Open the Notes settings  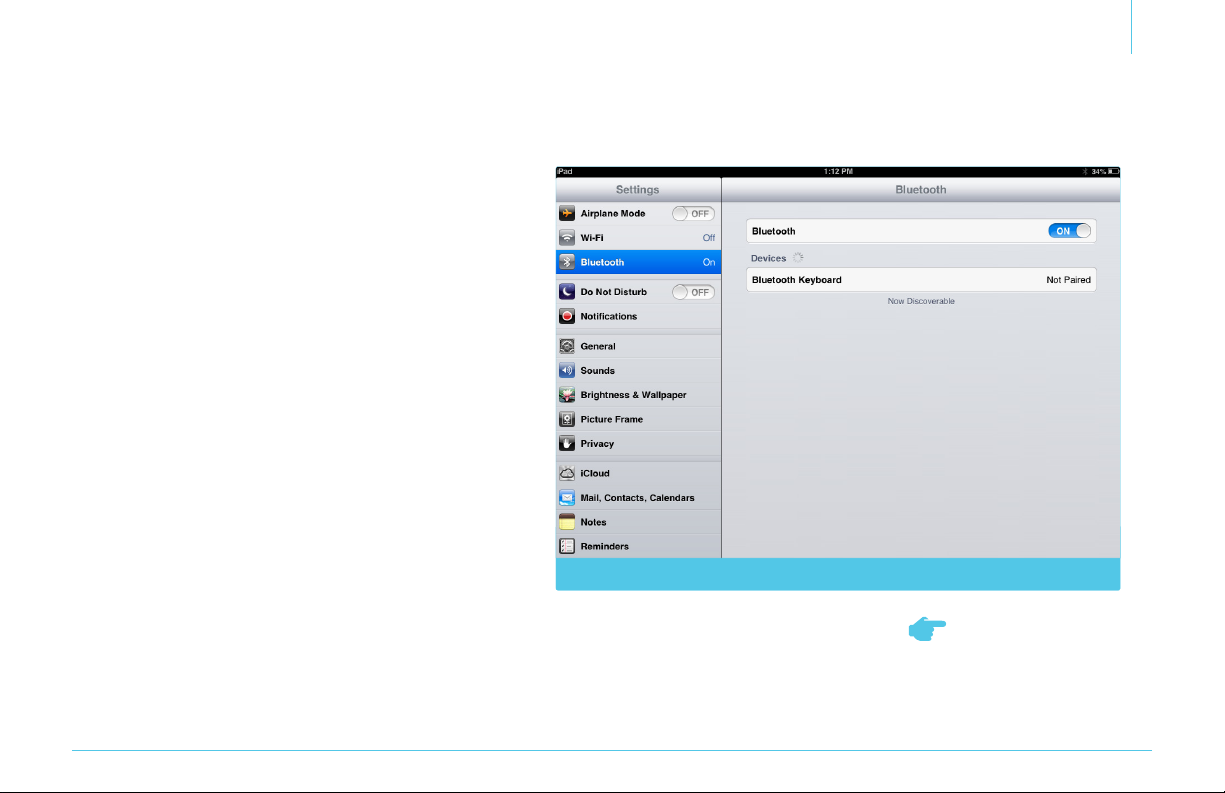point(638,522)
